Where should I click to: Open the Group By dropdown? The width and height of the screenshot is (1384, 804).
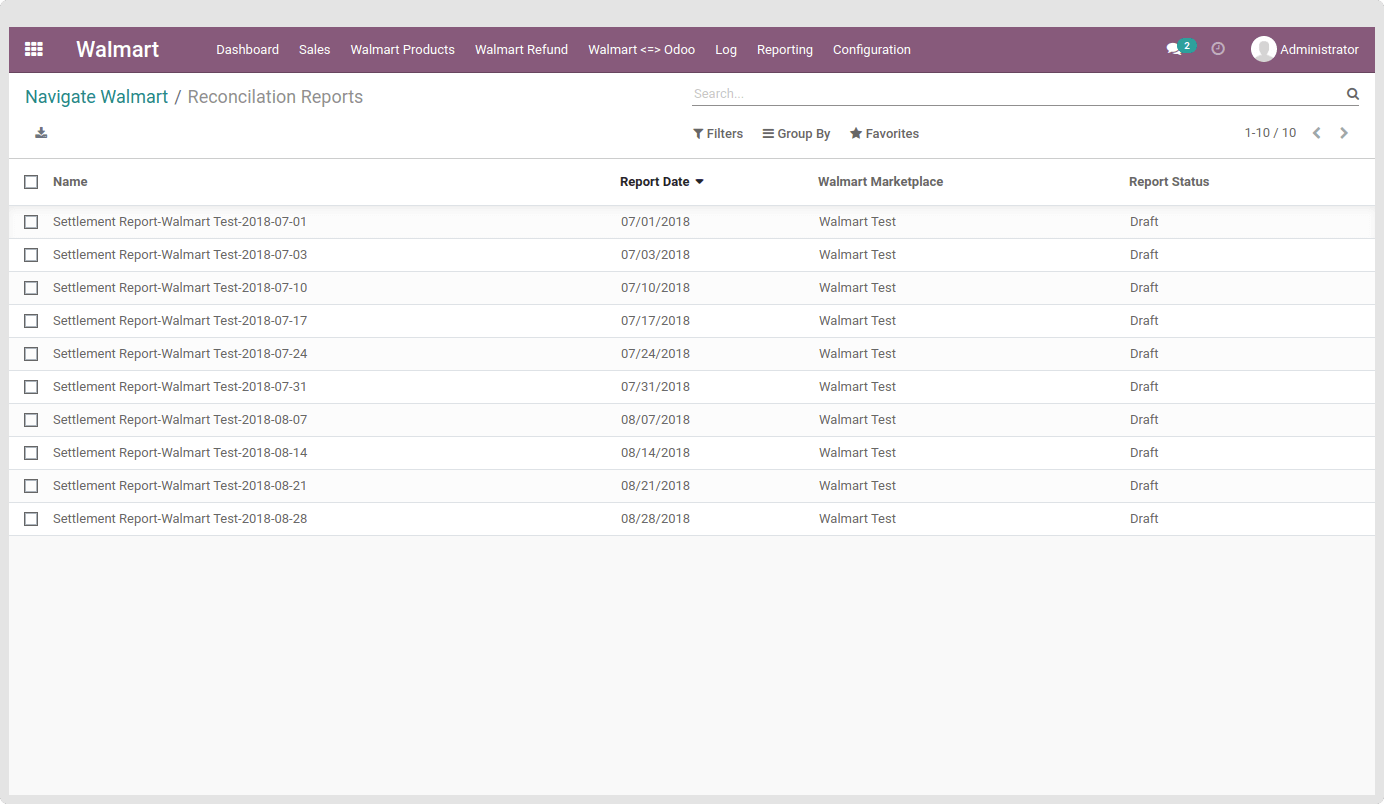pos(796,134)
